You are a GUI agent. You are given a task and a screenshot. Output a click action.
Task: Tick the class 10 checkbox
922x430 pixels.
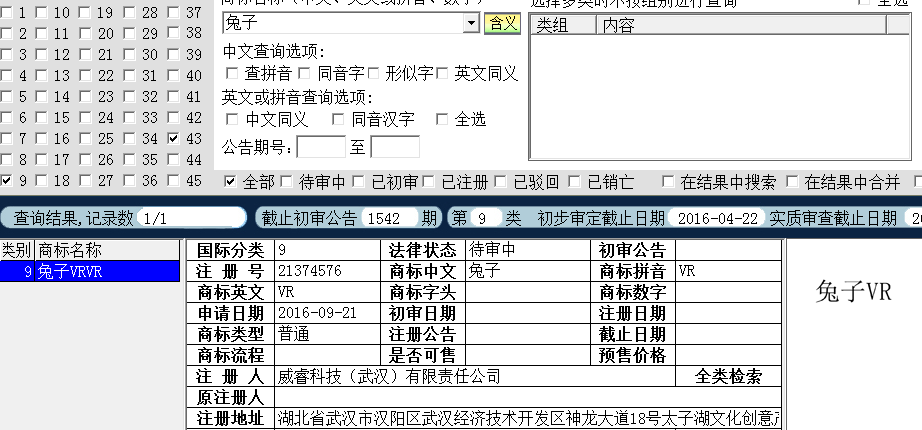41,12
